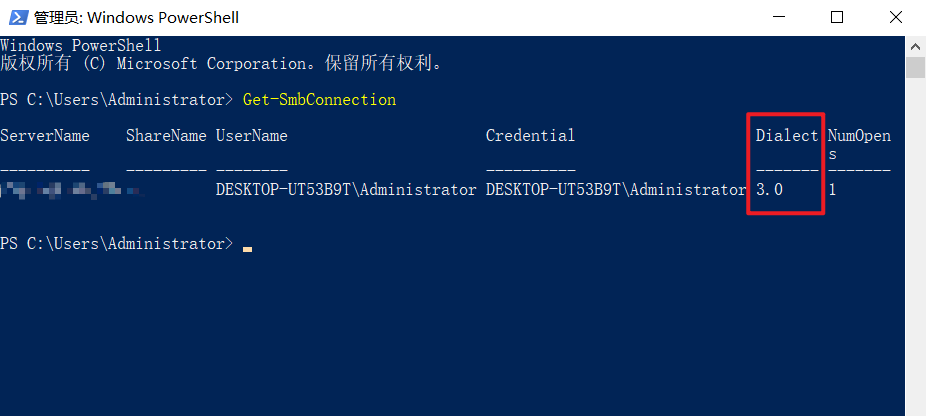
Task: Click the title bar text 管理员: Windows PowerShell
Action: (136, 18)
